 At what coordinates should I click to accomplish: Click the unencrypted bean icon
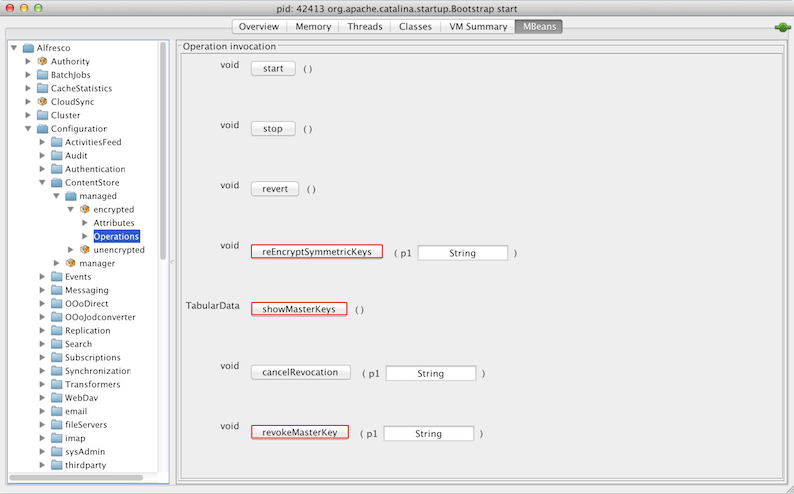click(x=85, y=249)
